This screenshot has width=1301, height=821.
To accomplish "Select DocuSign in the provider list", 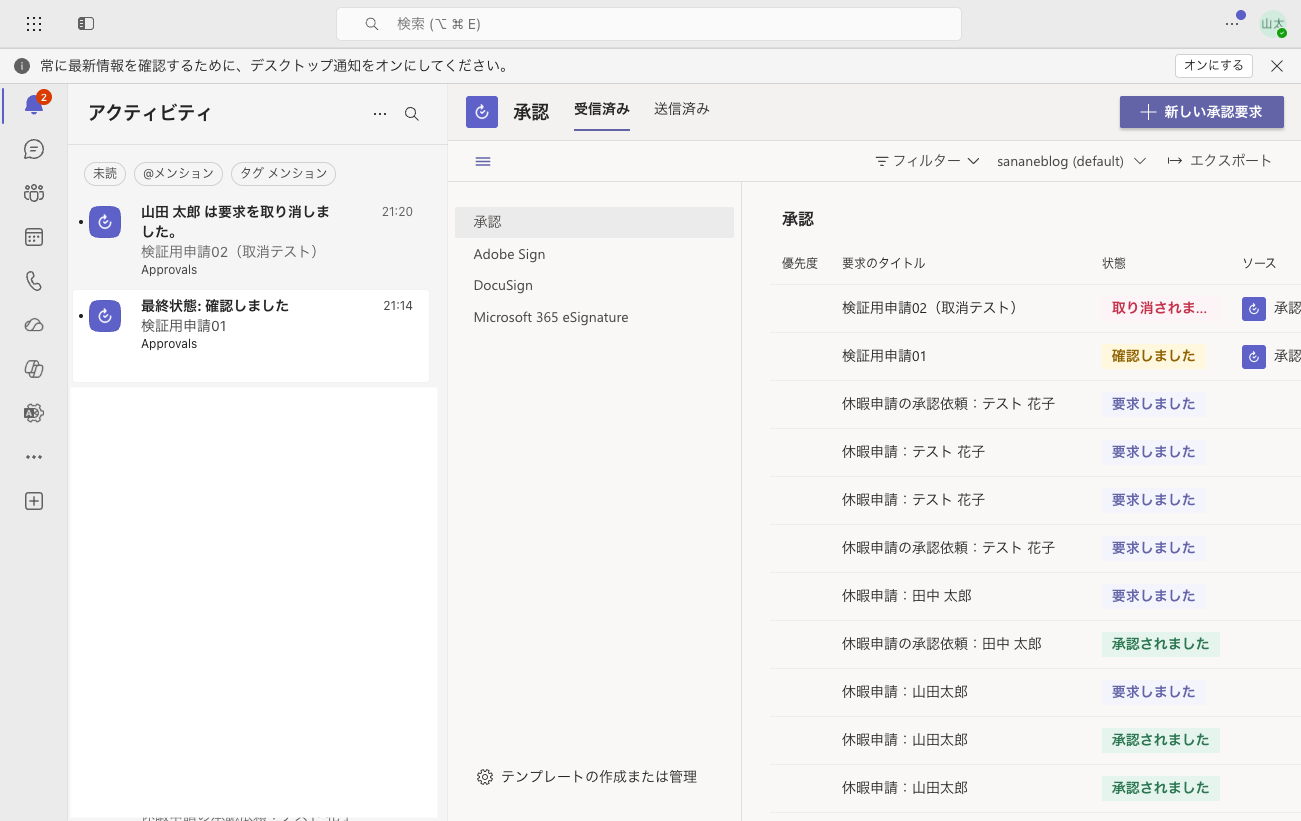I will click(x=594, y=285).
